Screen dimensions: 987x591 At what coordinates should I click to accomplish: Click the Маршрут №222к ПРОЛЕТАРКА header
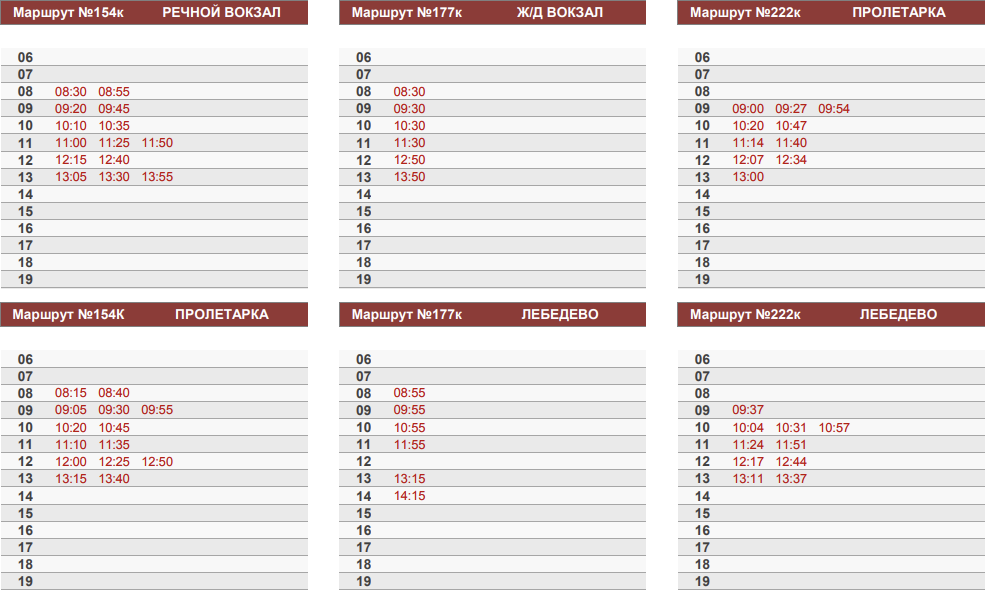click(x=831, y=13)
